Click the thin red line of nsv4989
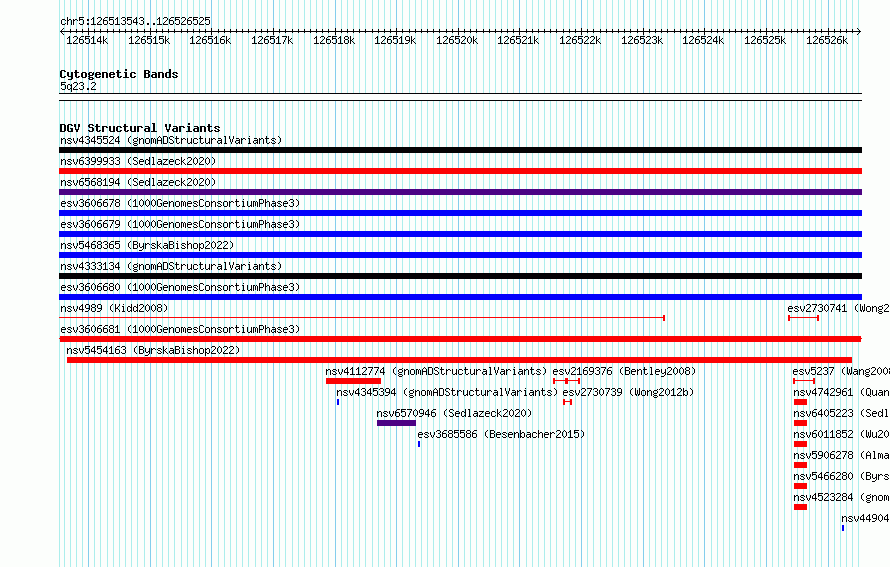The image size is (890, 567). click(x=362, y=318)
